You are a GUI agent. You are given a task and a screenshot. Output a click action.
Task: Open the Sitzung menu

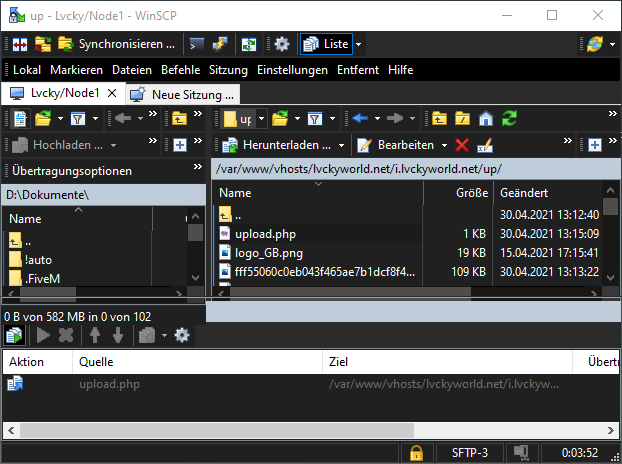[228, 70]
